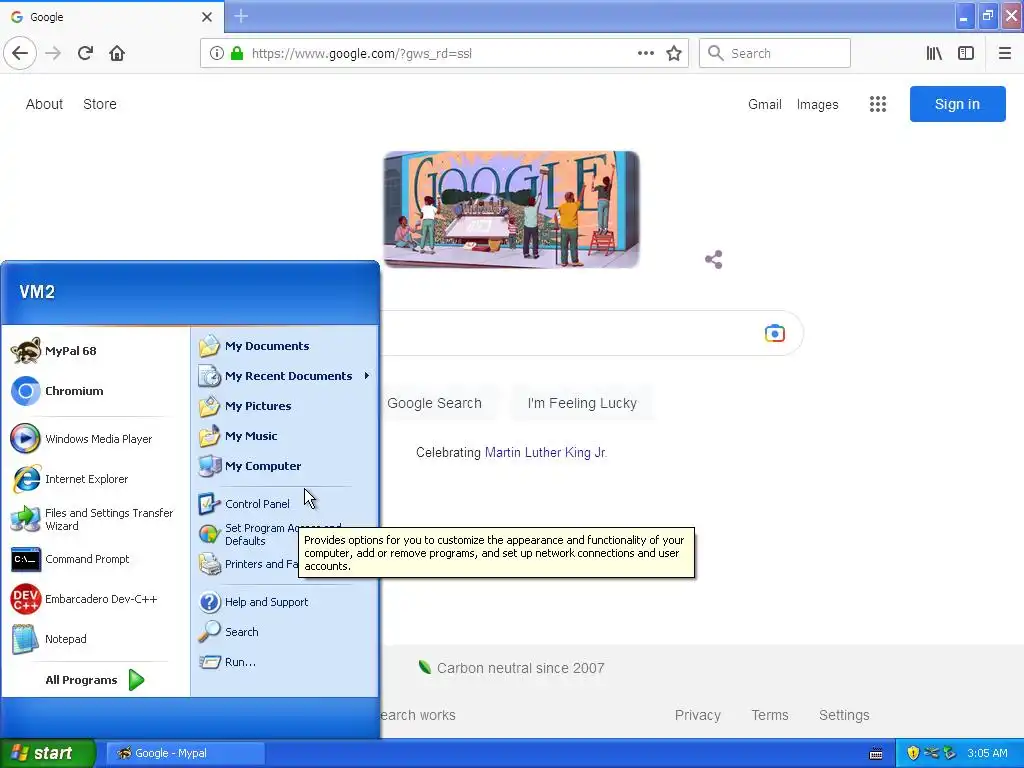Open My Pictures folder
This screenshot has width=1024, height=768.
coord(285,406)
